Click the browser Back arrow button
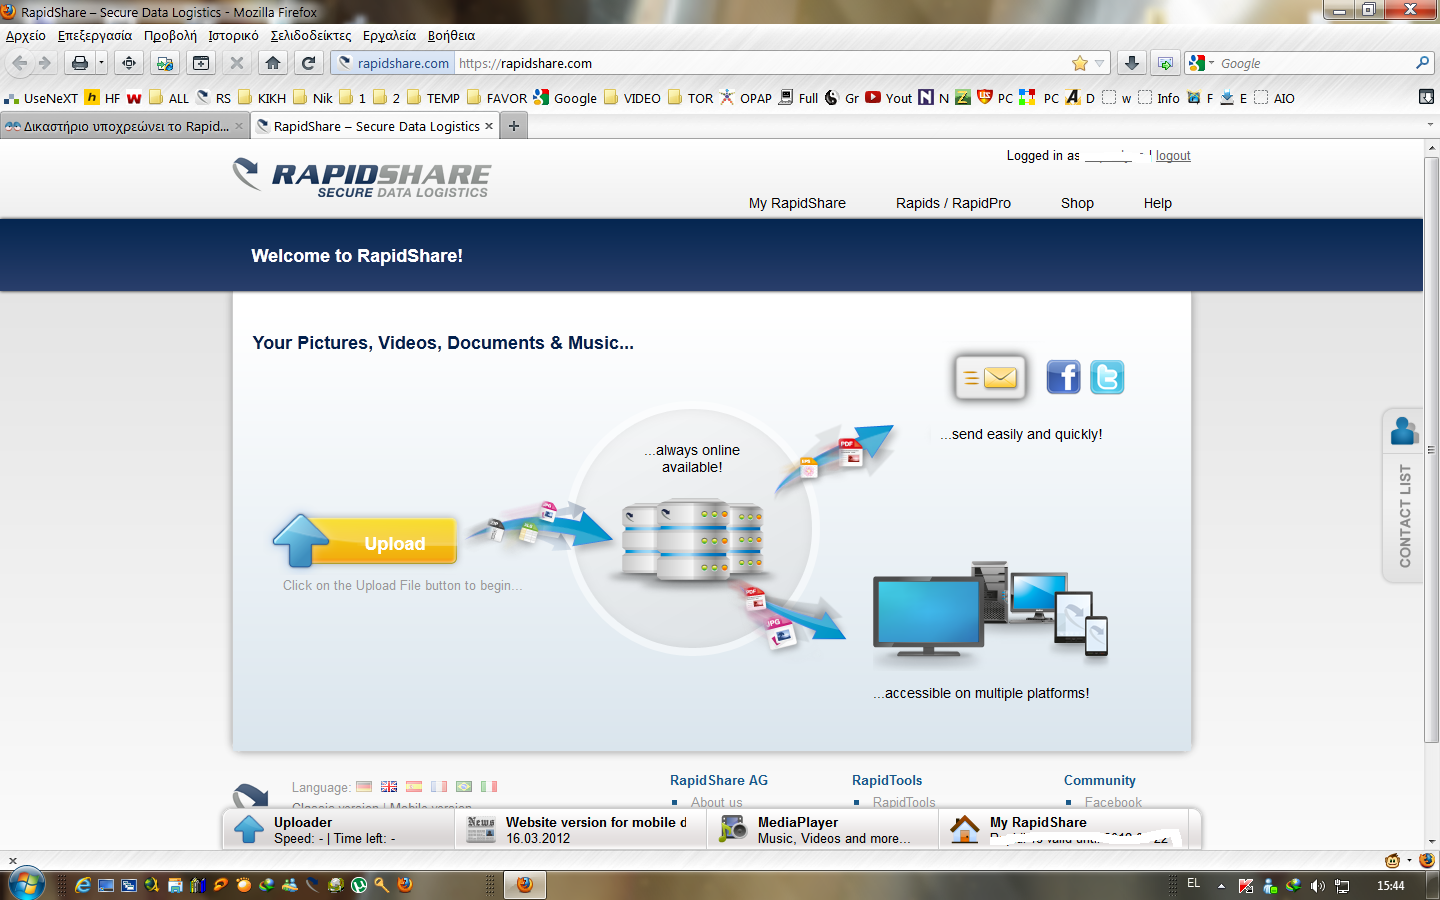The height and width of the screenshot is (900, 1440). tap(20, 63)
